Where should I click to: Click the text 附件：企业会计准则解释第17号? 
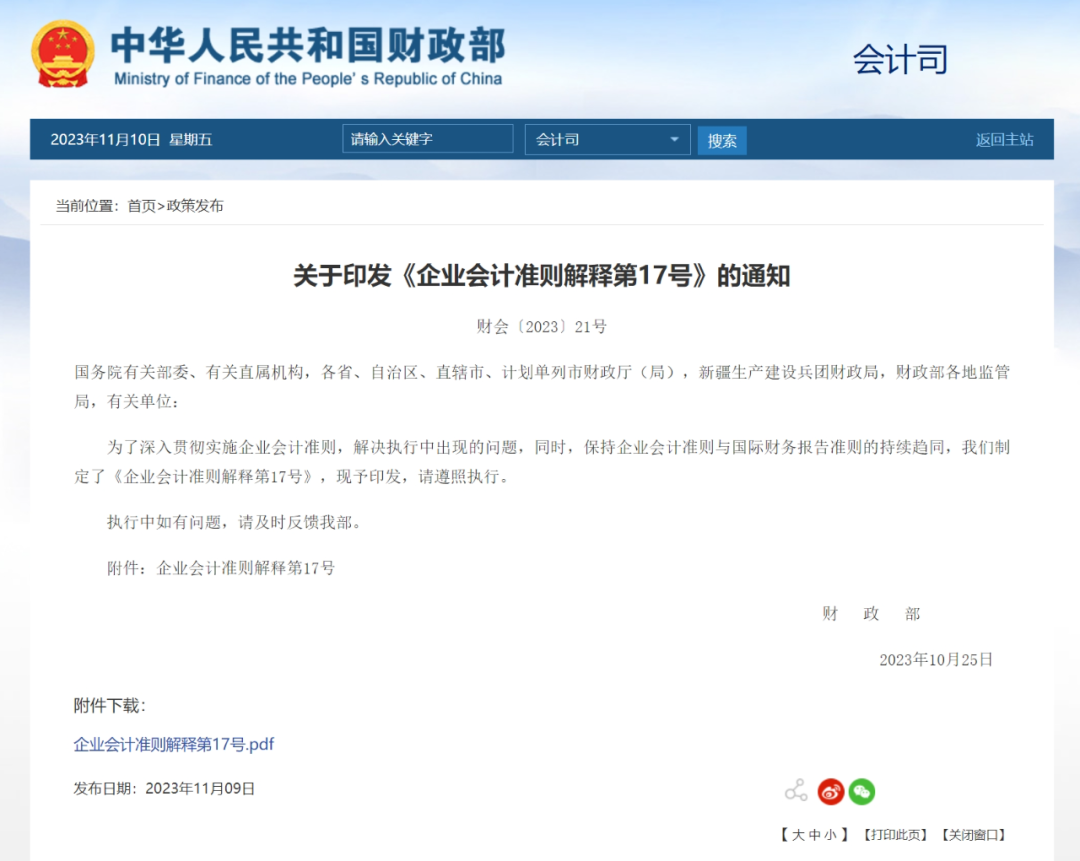[x=221, y=568]
